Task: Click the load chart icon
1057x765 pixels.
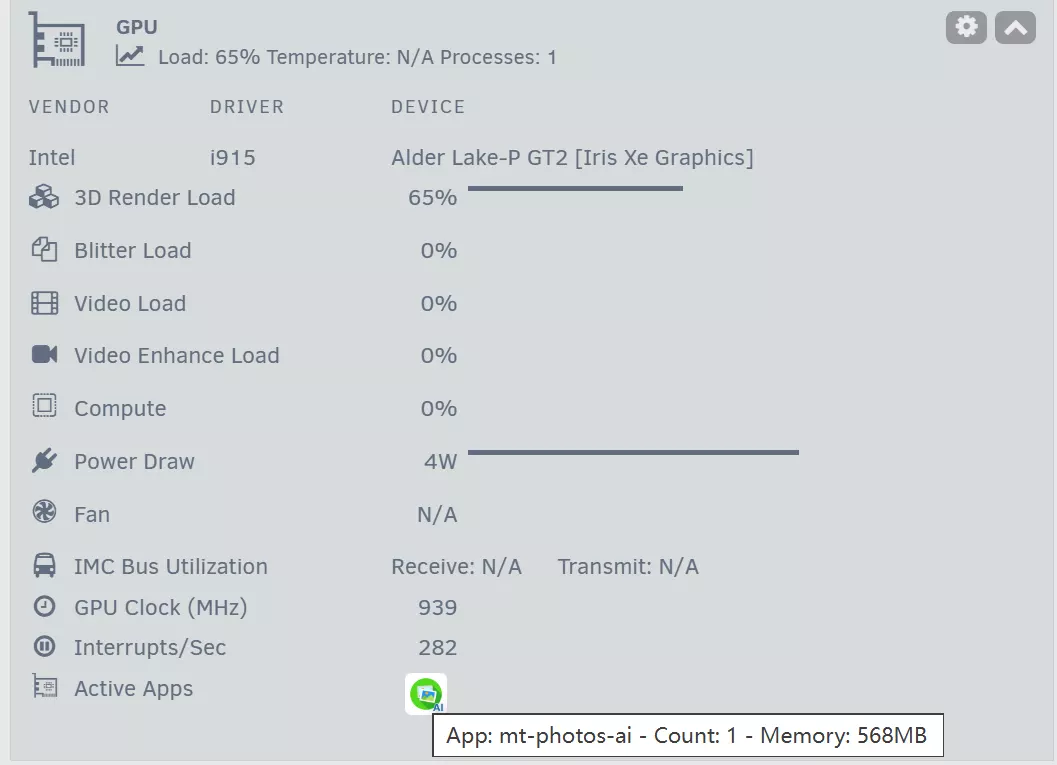Action: point(130,56)
